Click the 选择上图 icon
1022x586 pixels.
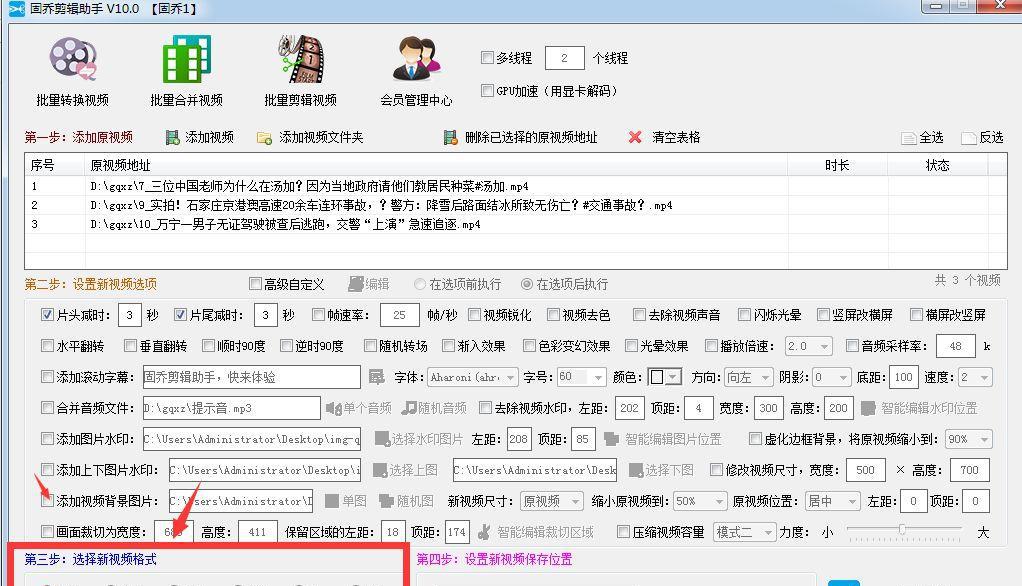380,470
